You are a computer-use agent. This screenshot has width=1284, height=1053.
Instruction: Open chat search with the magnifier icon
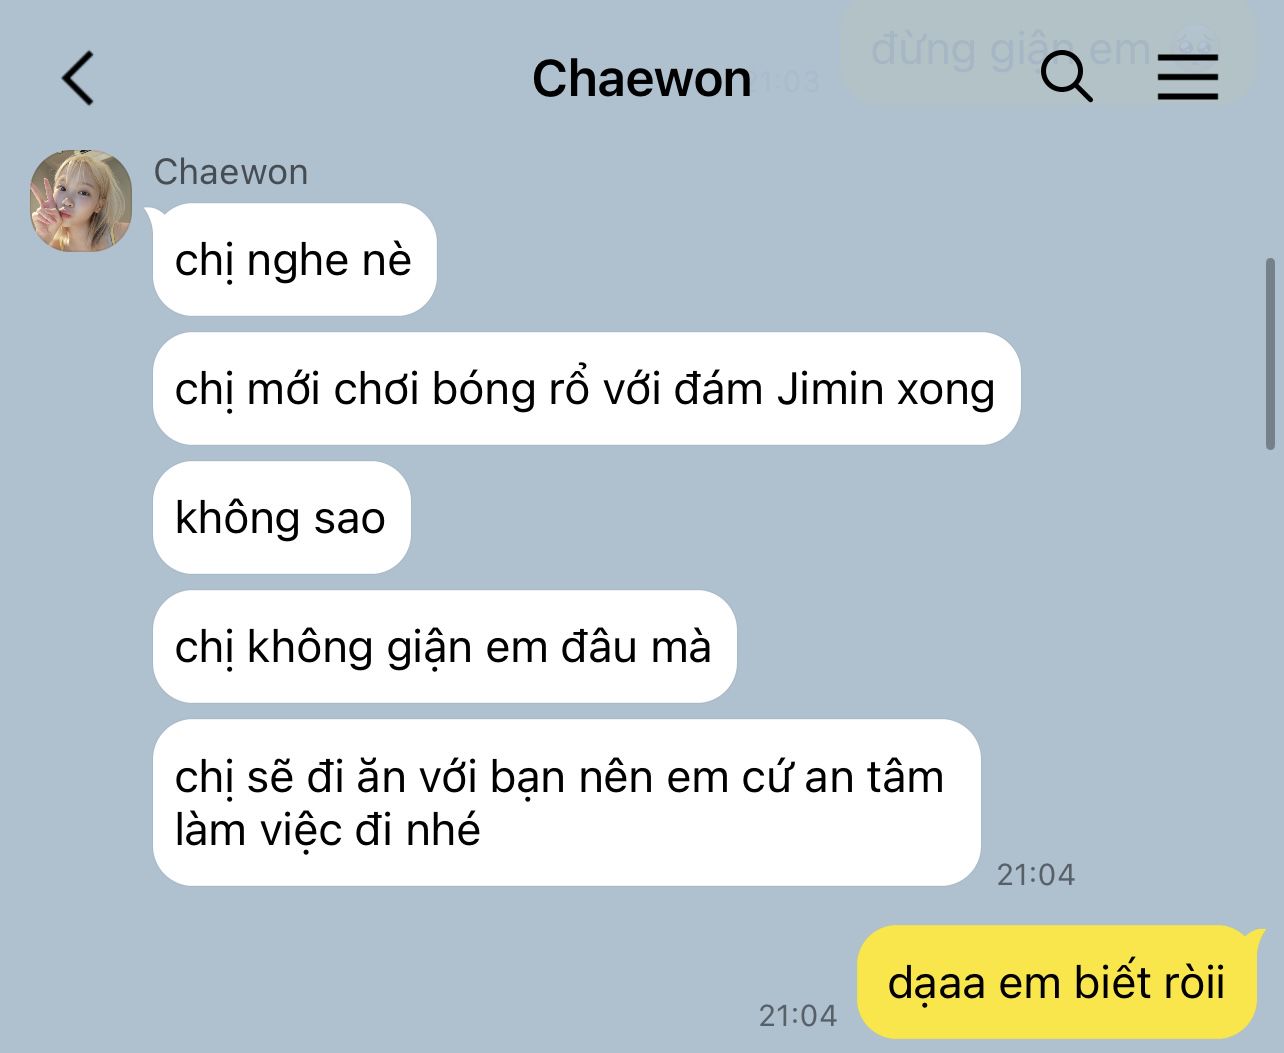pos(1066,77)
